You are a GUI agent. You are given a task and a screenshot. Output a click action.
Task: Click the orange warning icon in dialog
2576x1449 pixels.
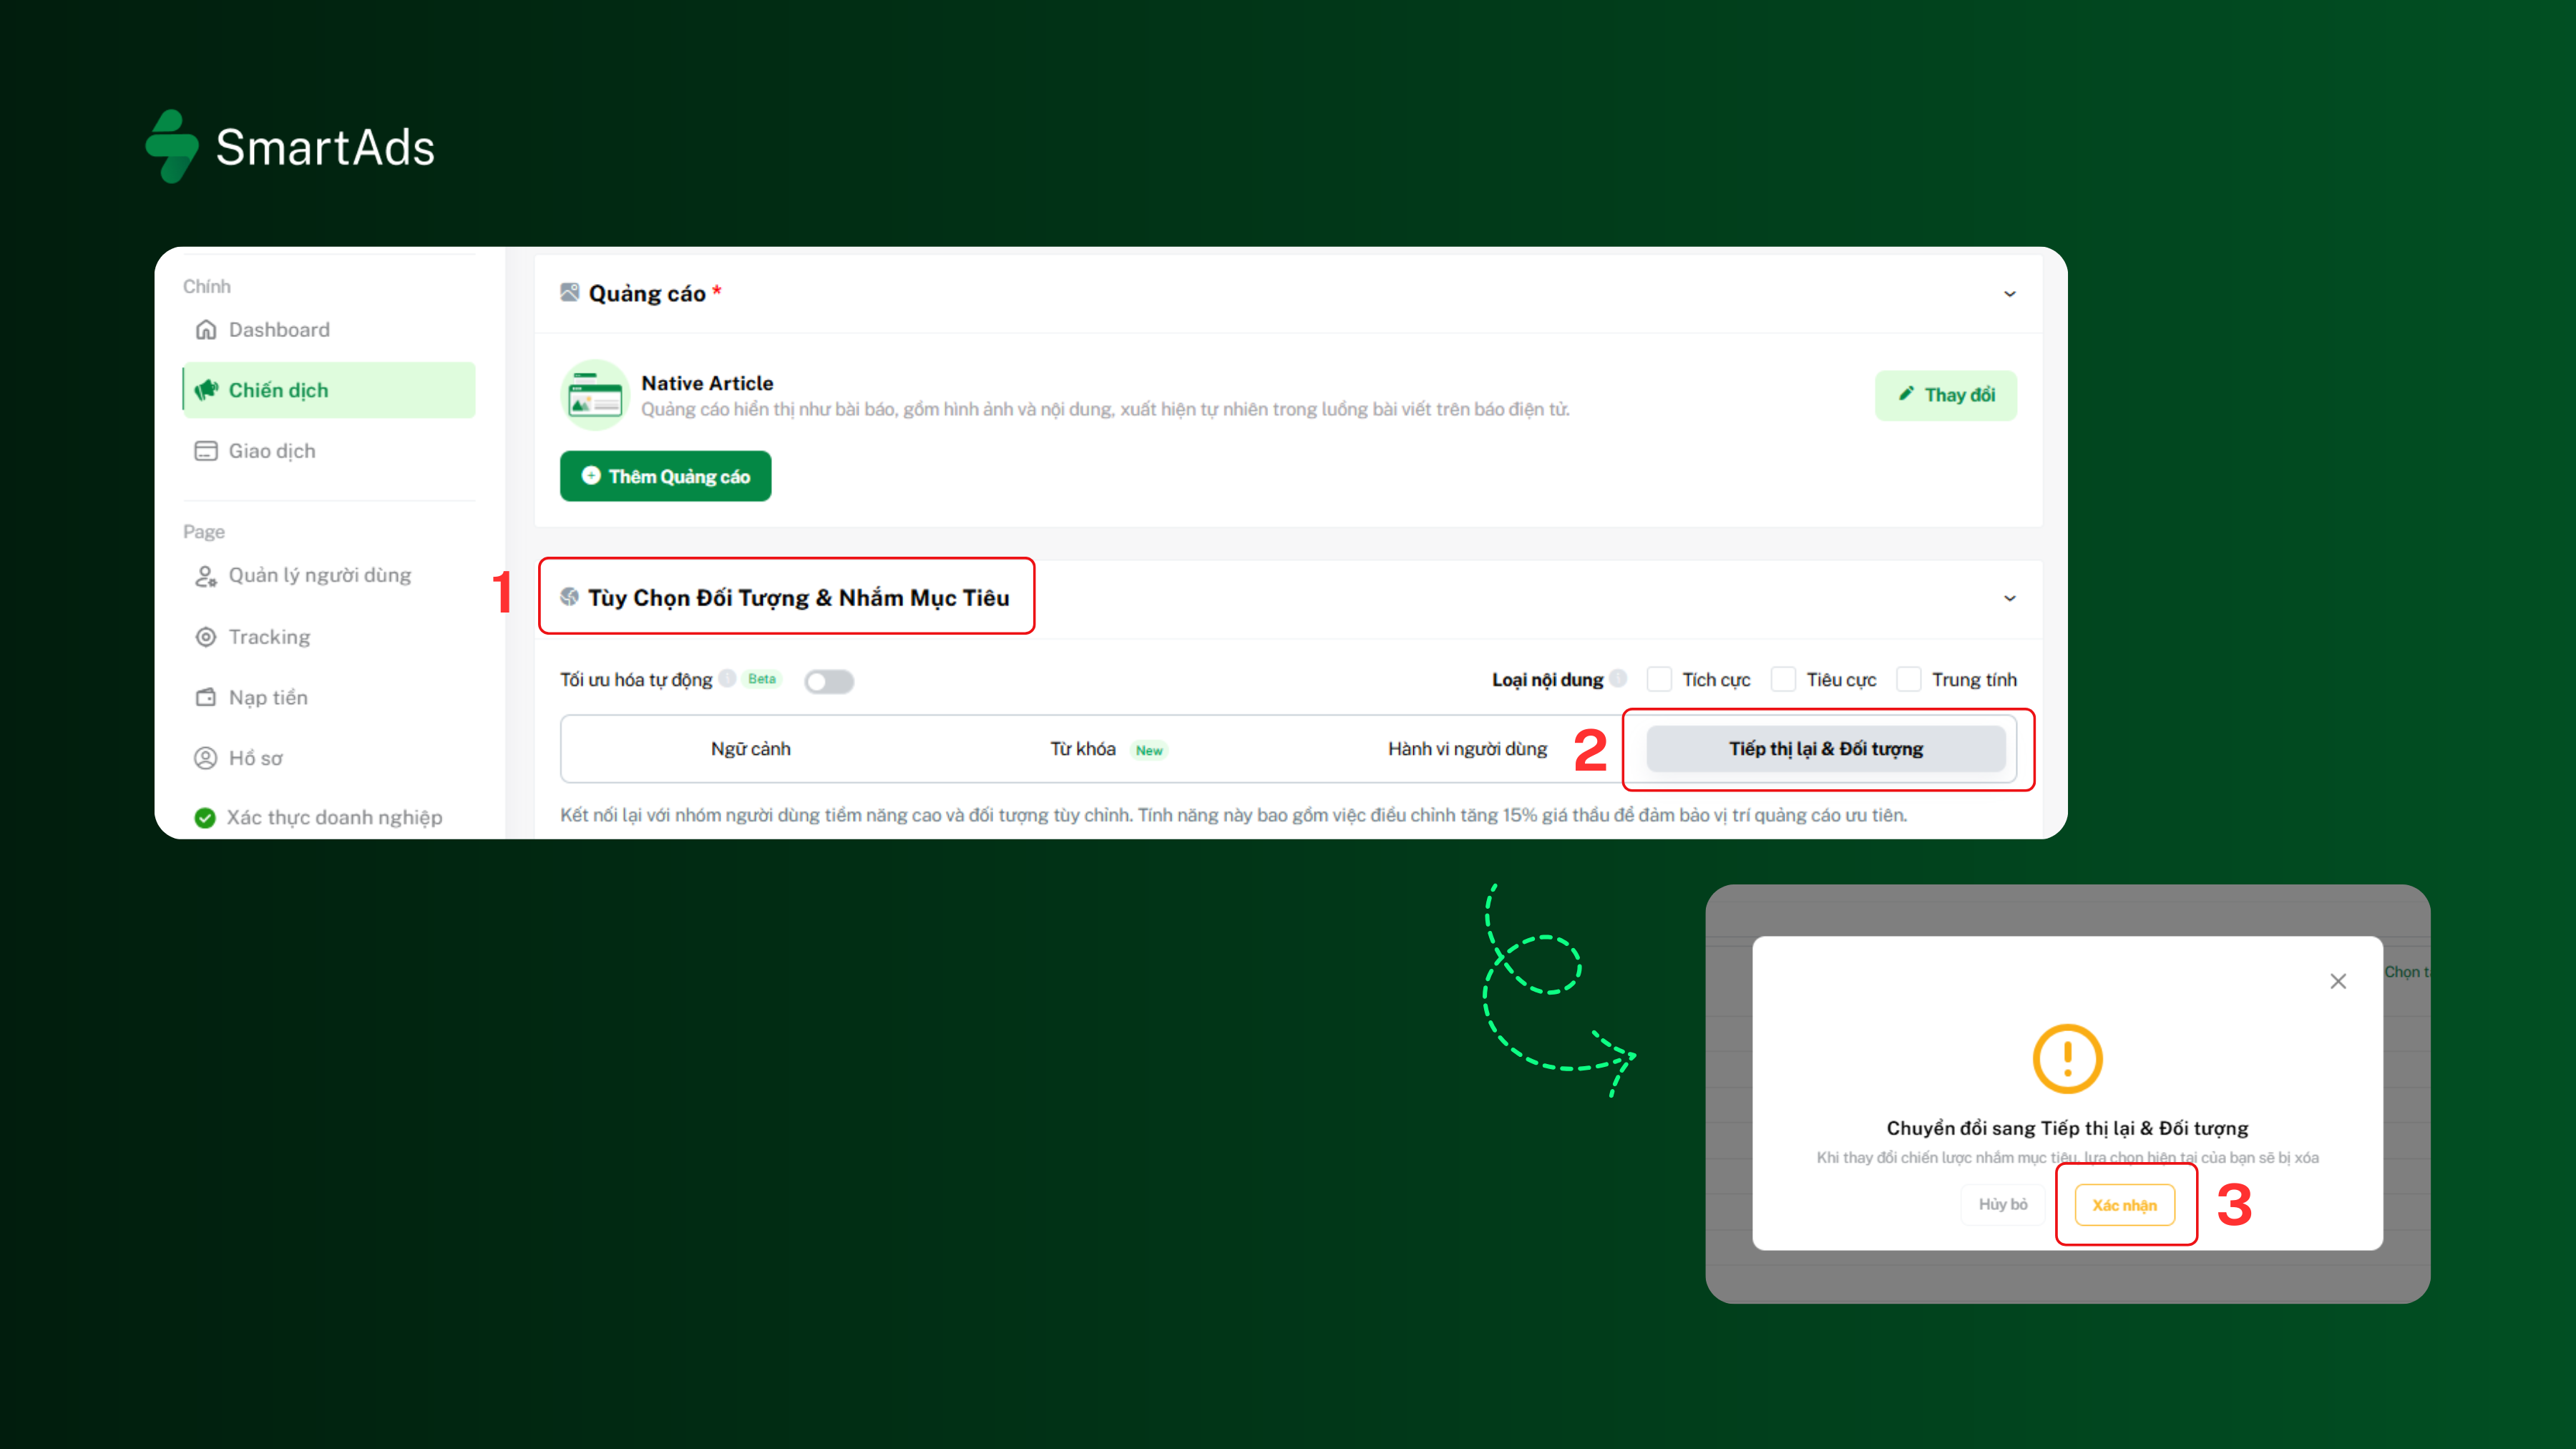coord(2067,1058)
